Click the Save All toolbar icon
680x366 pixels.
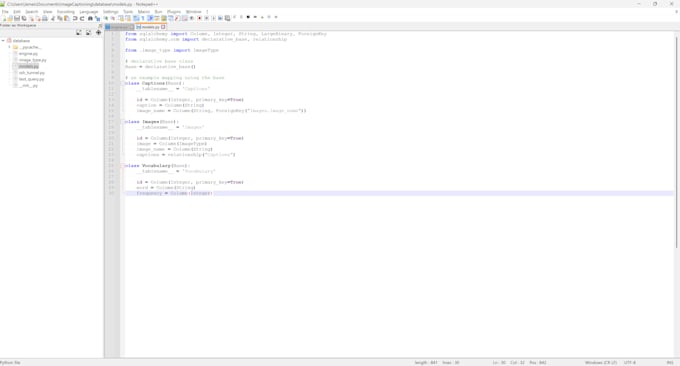[24, 18]
